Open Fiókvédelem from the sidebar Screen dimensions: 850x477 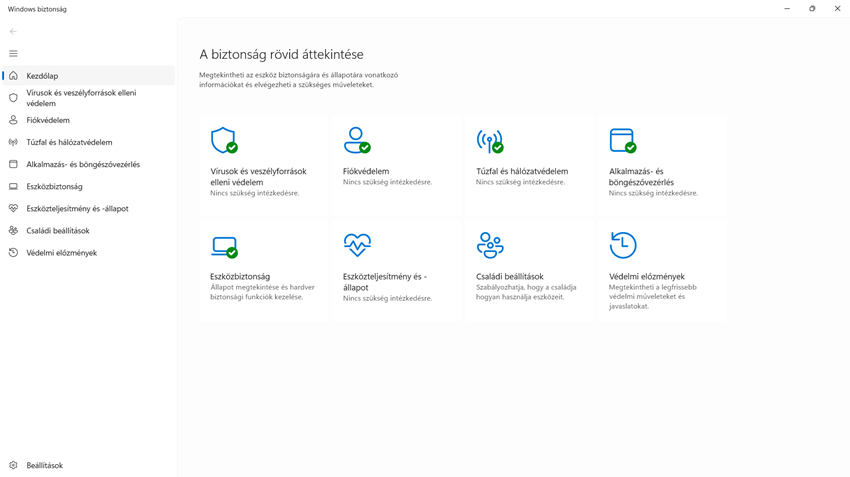coord(89,120)
